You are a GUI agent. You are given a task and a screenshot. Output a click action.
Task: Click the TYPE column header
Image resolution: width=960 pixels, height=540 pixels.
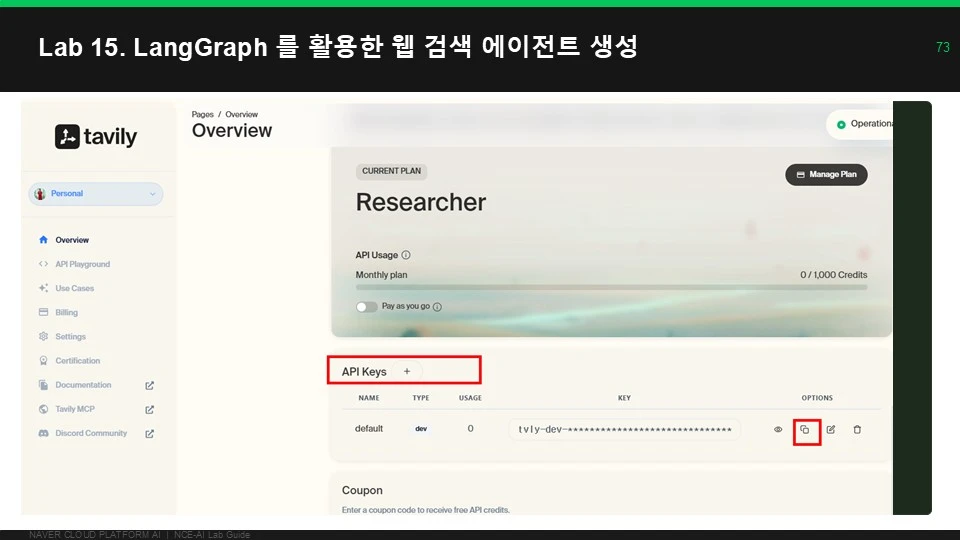pos(421,398)
